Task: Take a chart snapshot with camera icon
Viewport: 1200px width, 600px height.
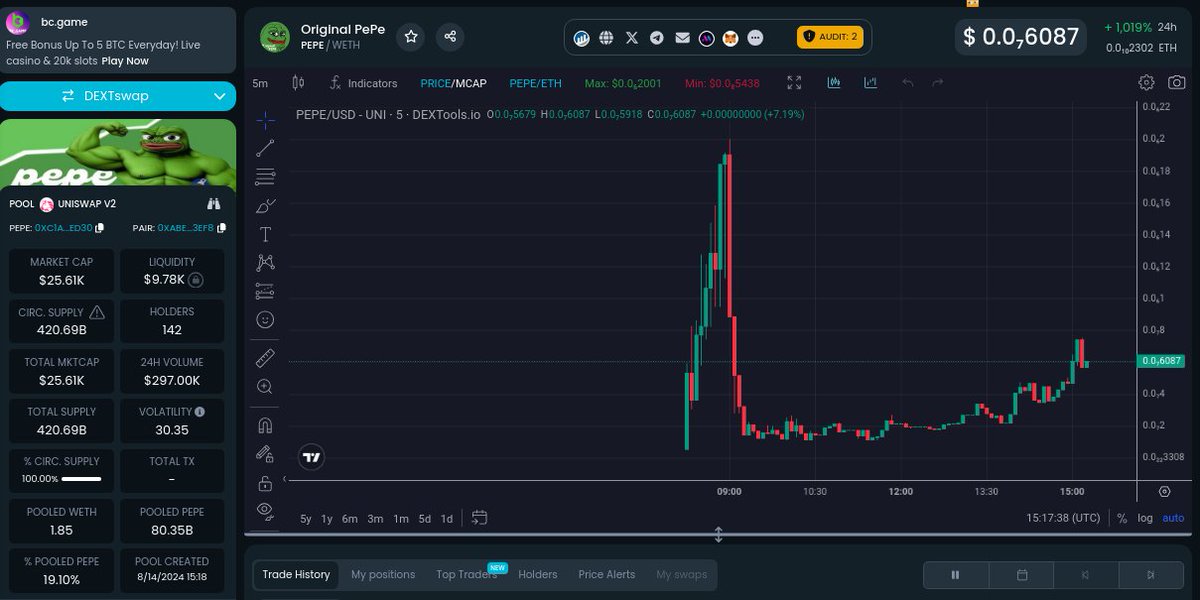Action: click(x=1177, y=83)
